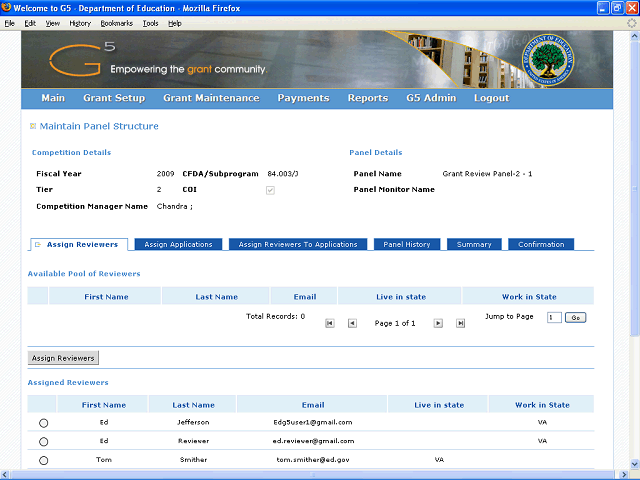
Task: Click the Go button for page jump
Action: click(x=575, y=317)
